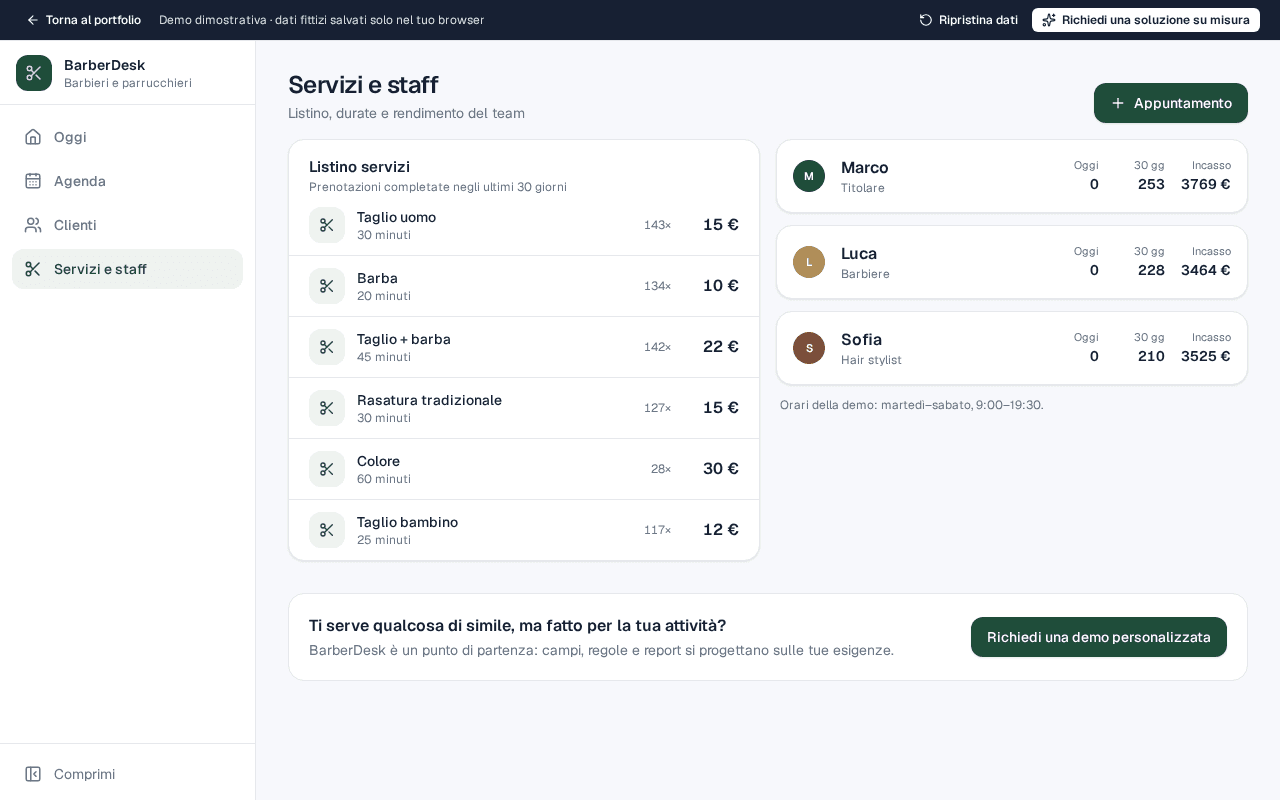Click the Ripristina dati reset icon
1280x800 pixels.
click(926, 20)
